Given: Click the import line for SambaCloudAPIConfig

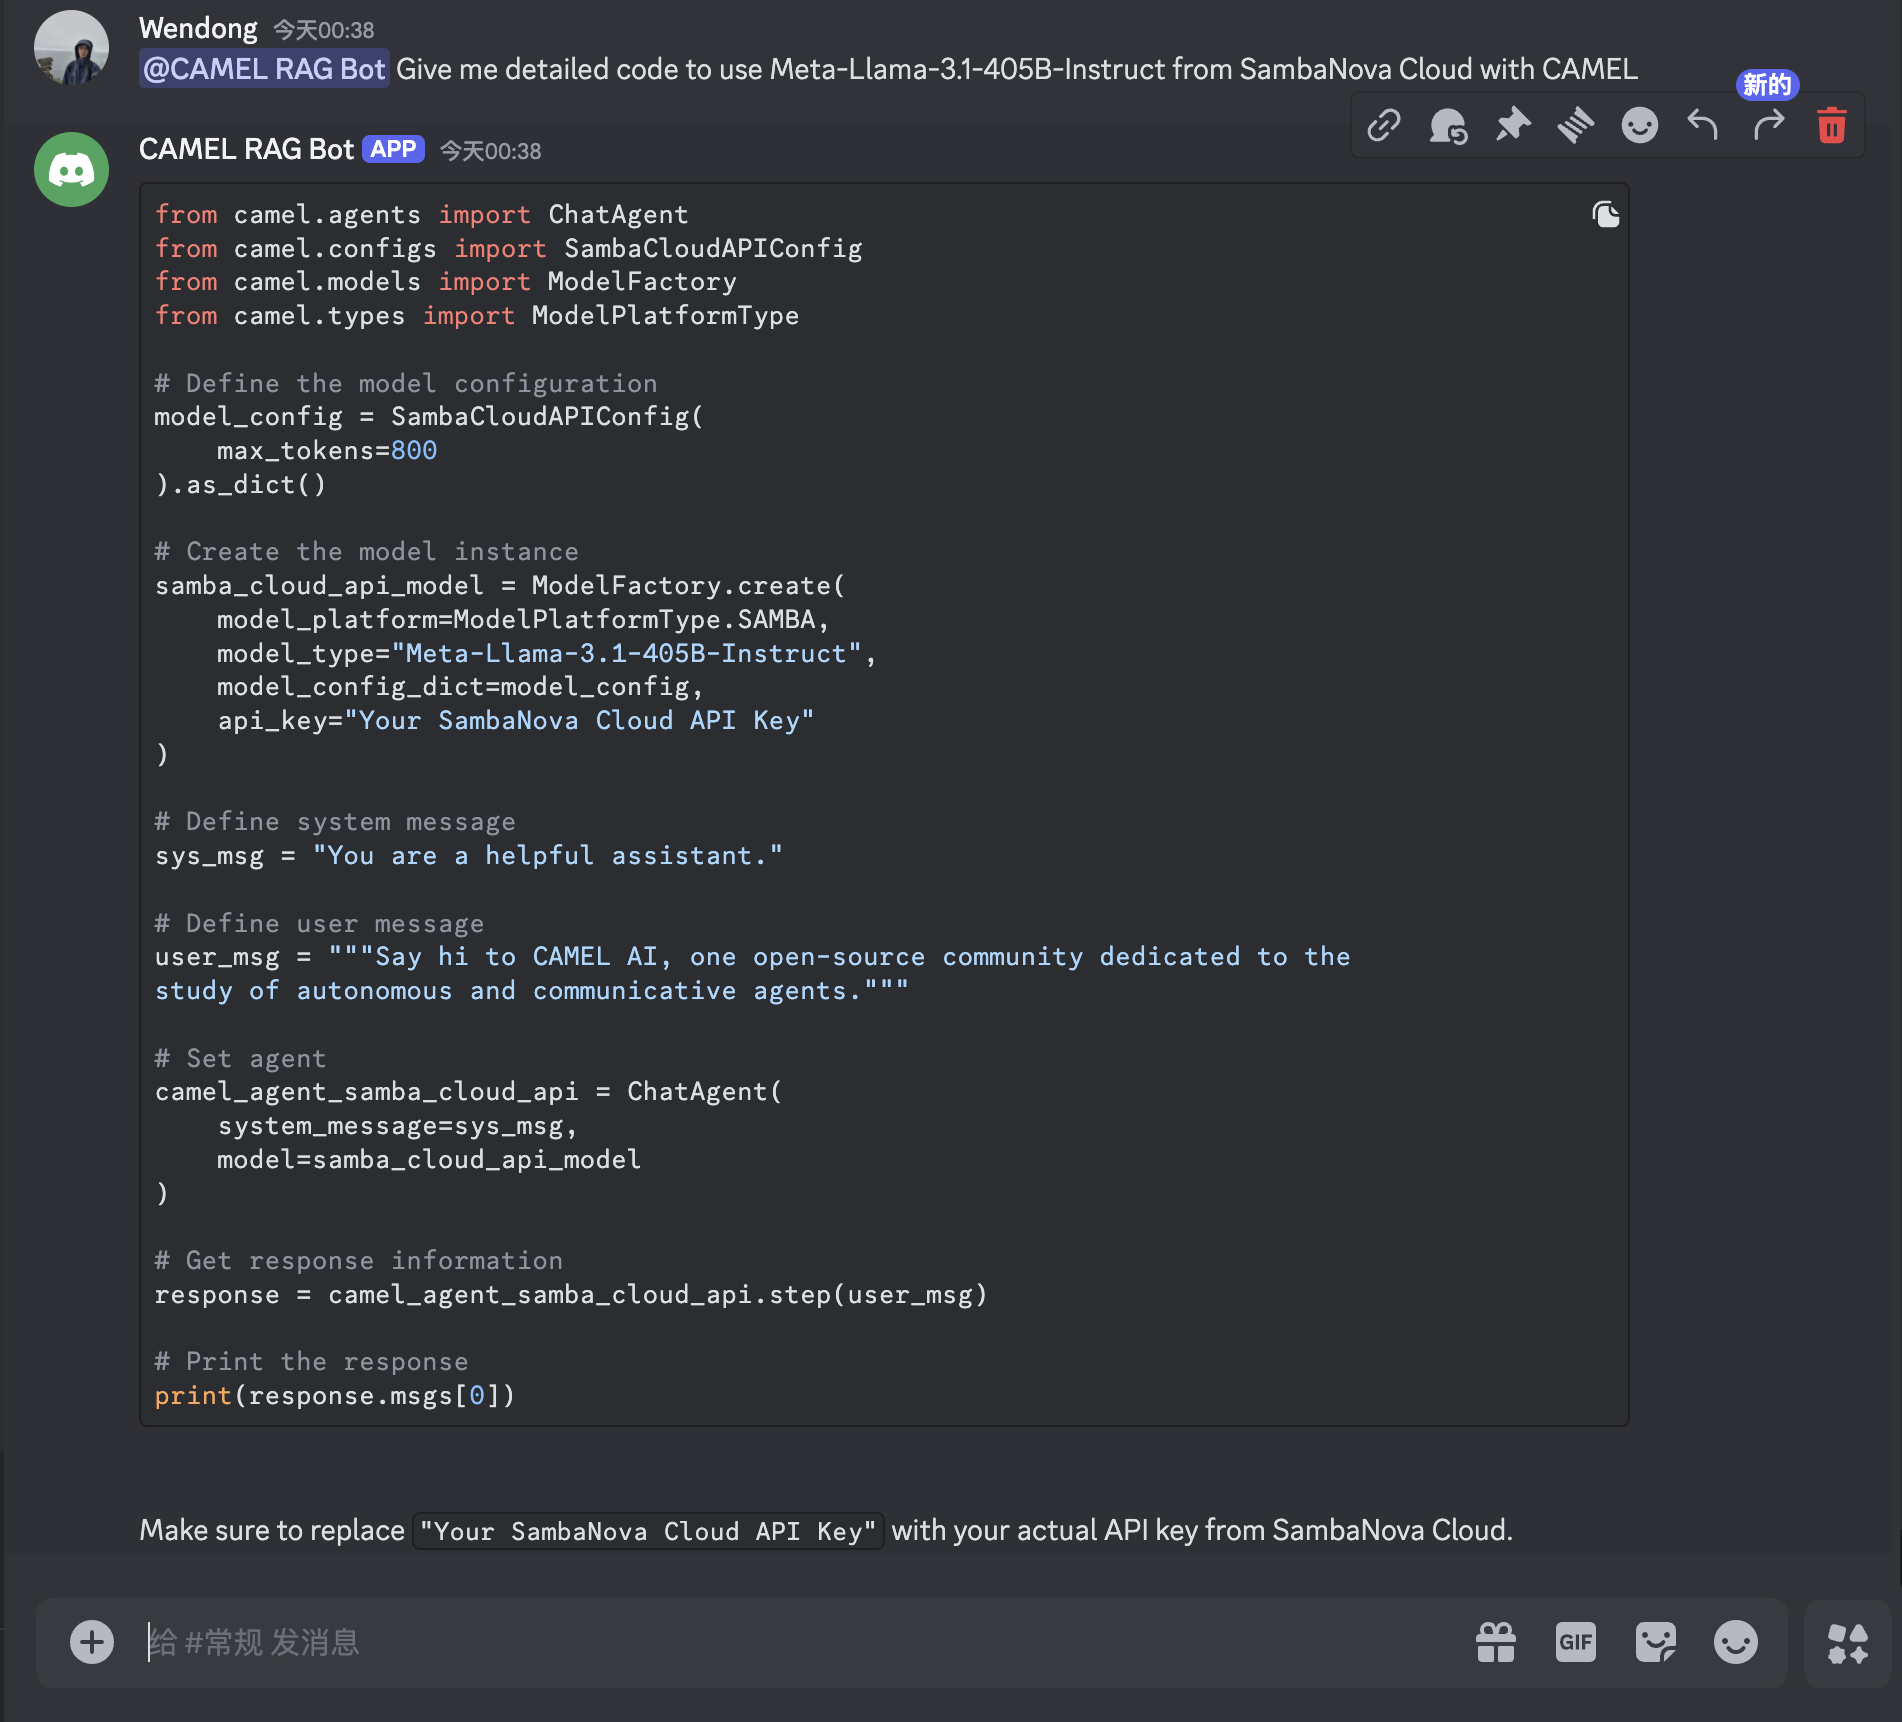Looking at the screenshot, I should click(x=508, y=248).
